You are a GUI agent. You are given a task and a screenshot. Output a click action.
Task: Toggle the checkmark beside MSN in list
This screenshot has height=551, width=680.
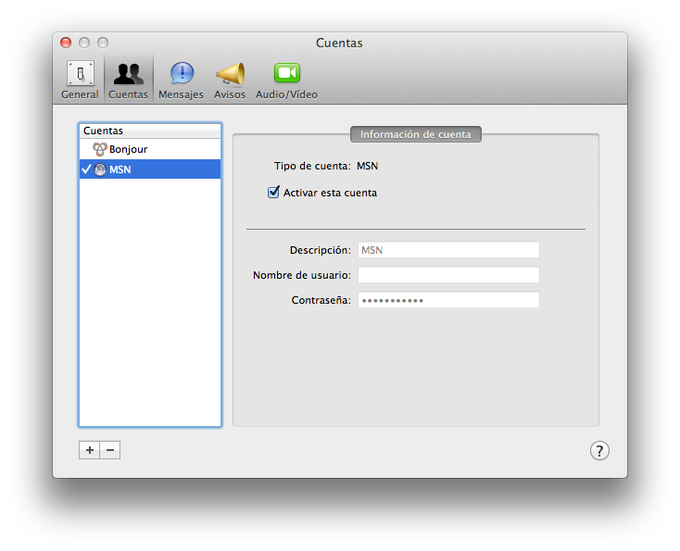tap(86, 169)
